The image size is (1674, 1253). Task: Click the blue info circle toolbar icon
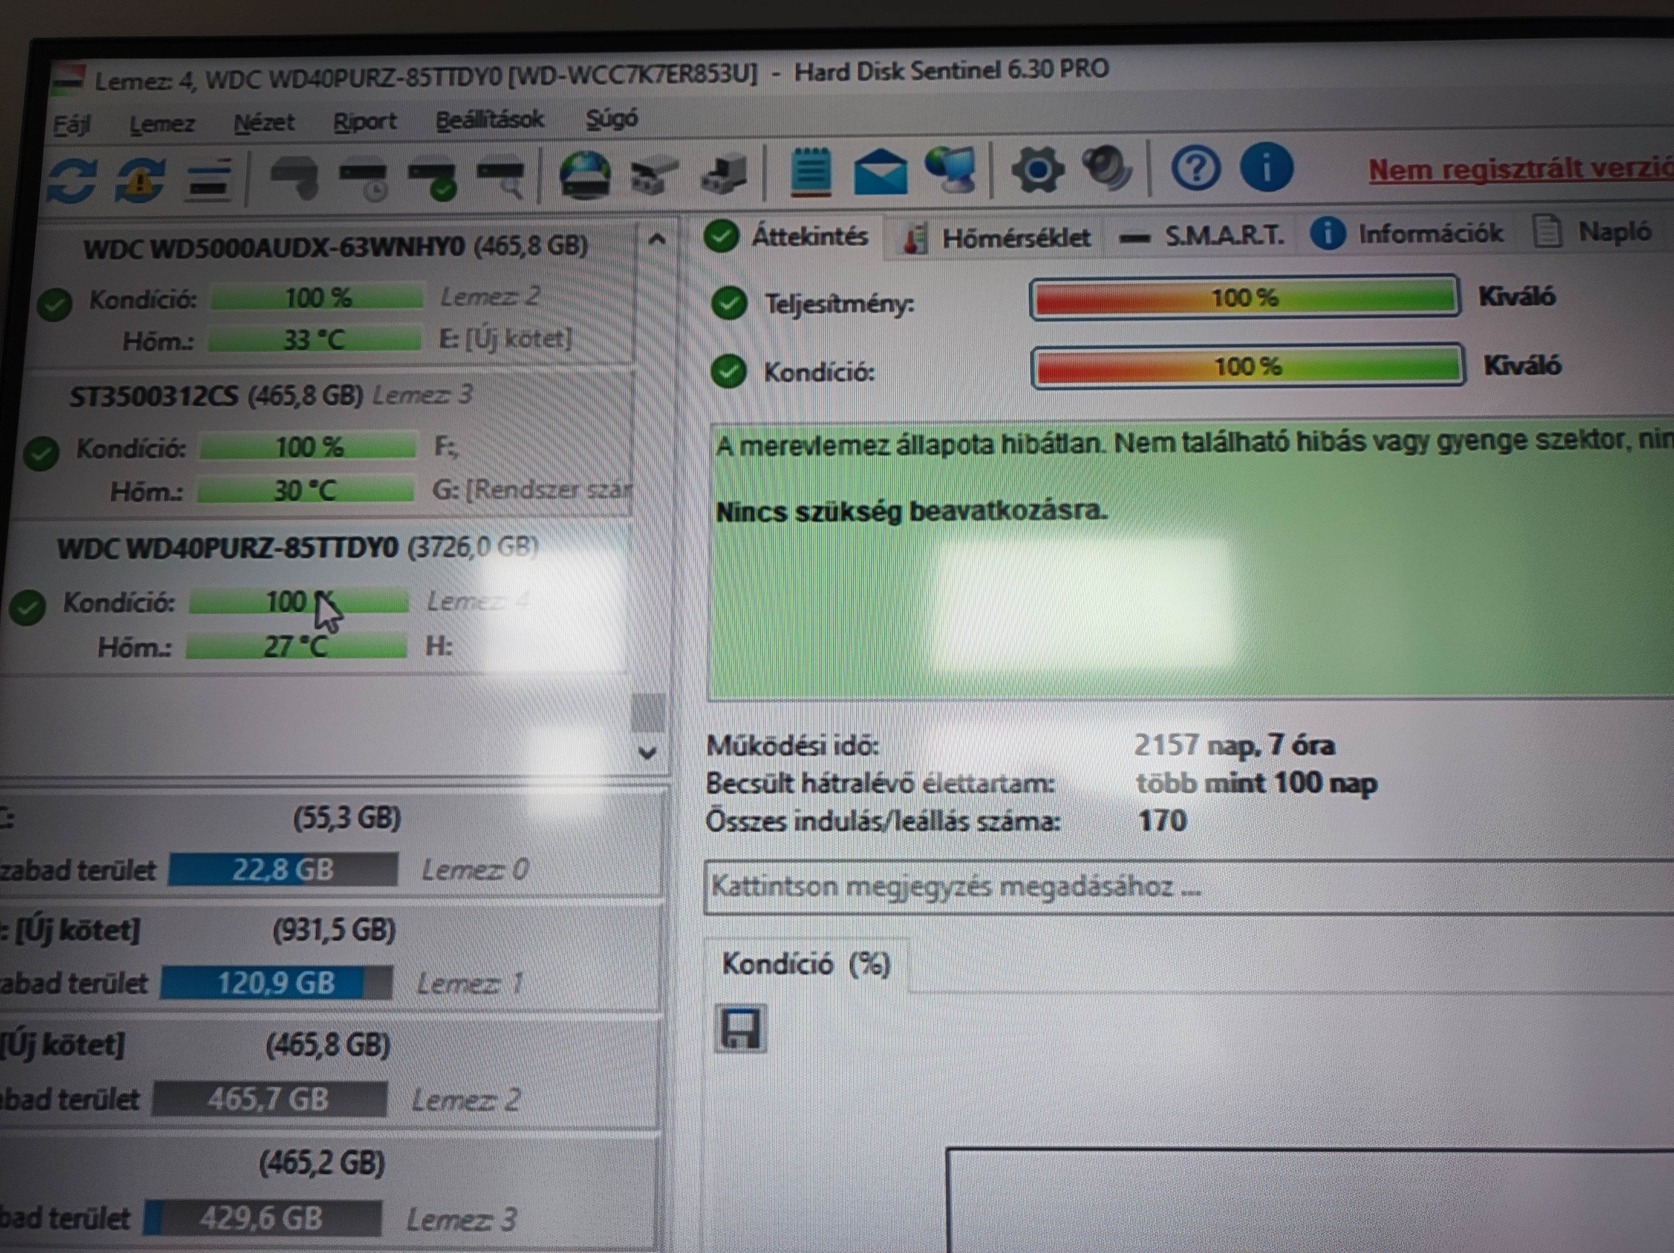point(1266,167)
